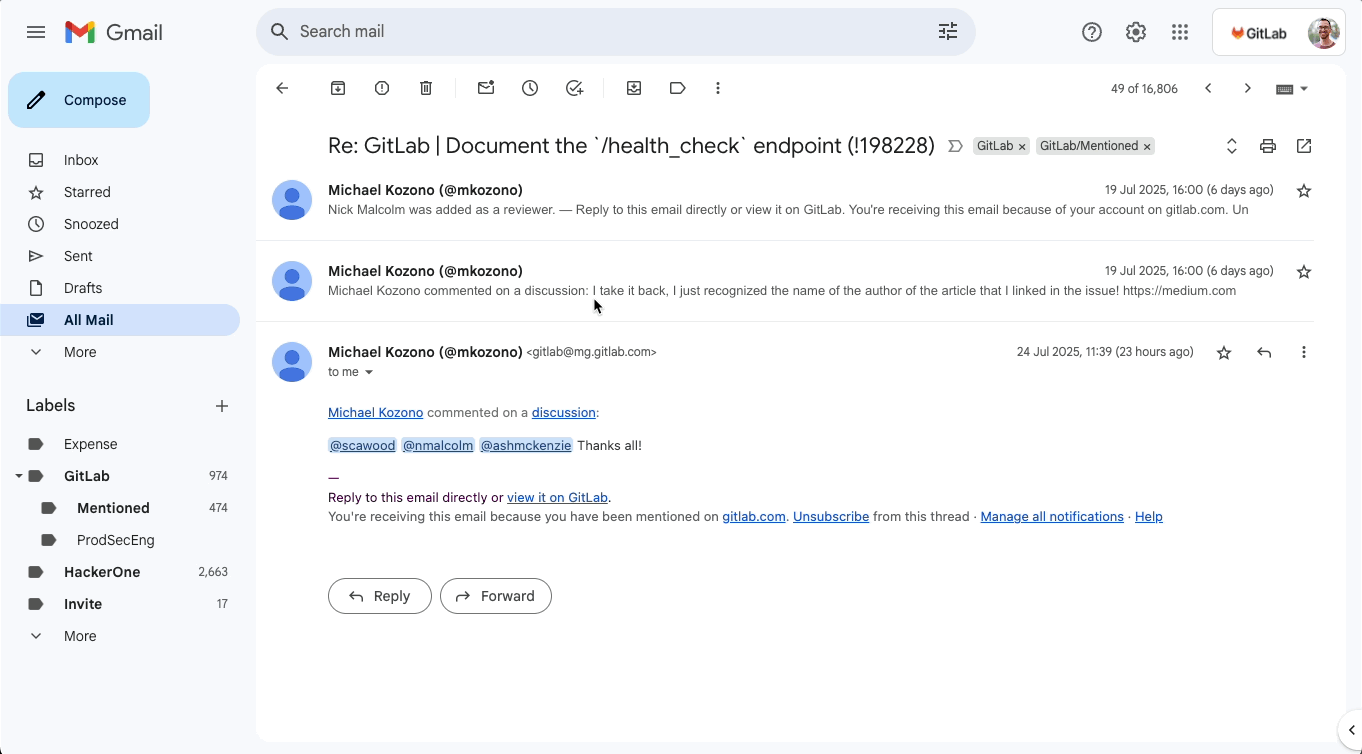Open the main menu hamburger icon
Viewport: 1362px width, 754px height.
coord(36,32)
